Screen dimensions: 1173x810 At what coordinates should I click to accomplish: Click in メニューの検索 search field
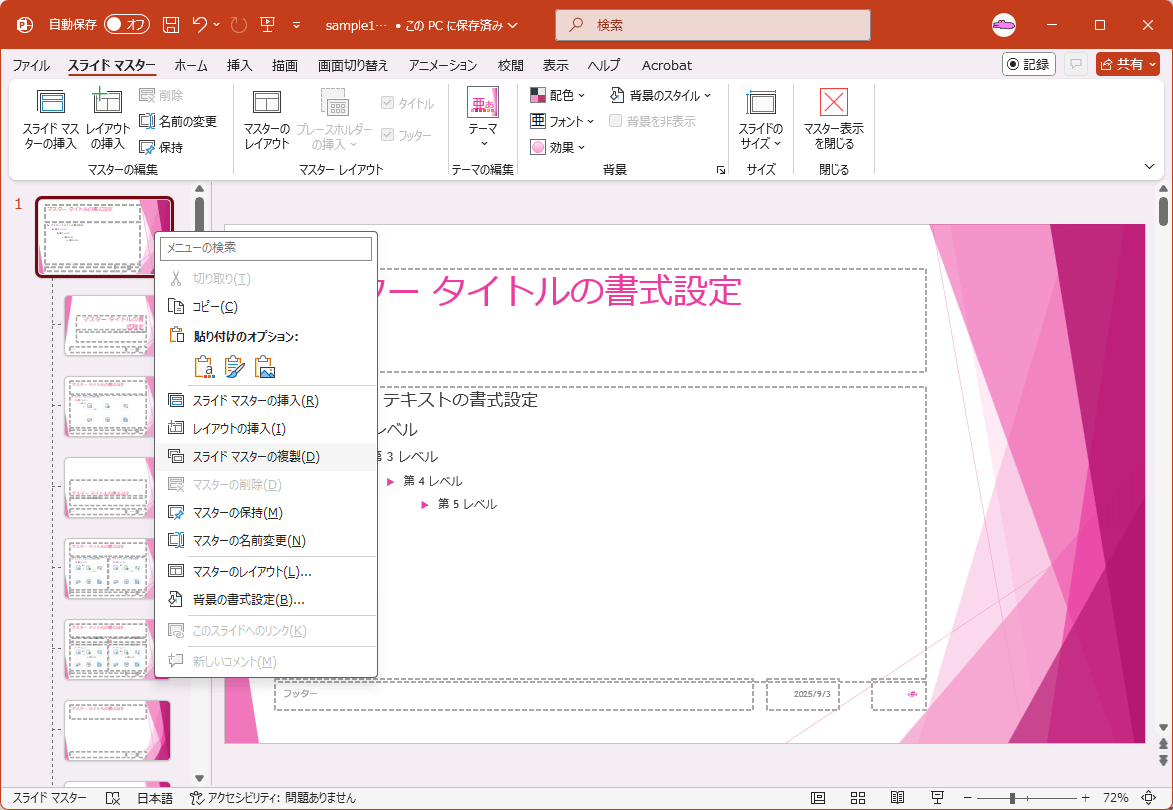click(x=266, y=248)
